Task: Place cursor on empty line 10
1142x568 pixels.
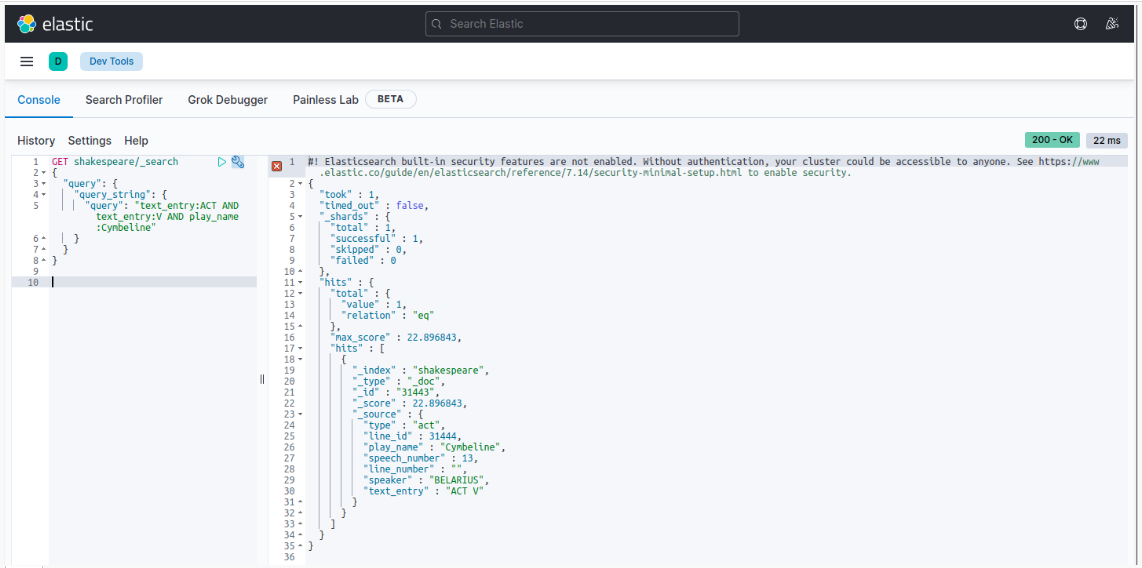Action: (153, 282)
